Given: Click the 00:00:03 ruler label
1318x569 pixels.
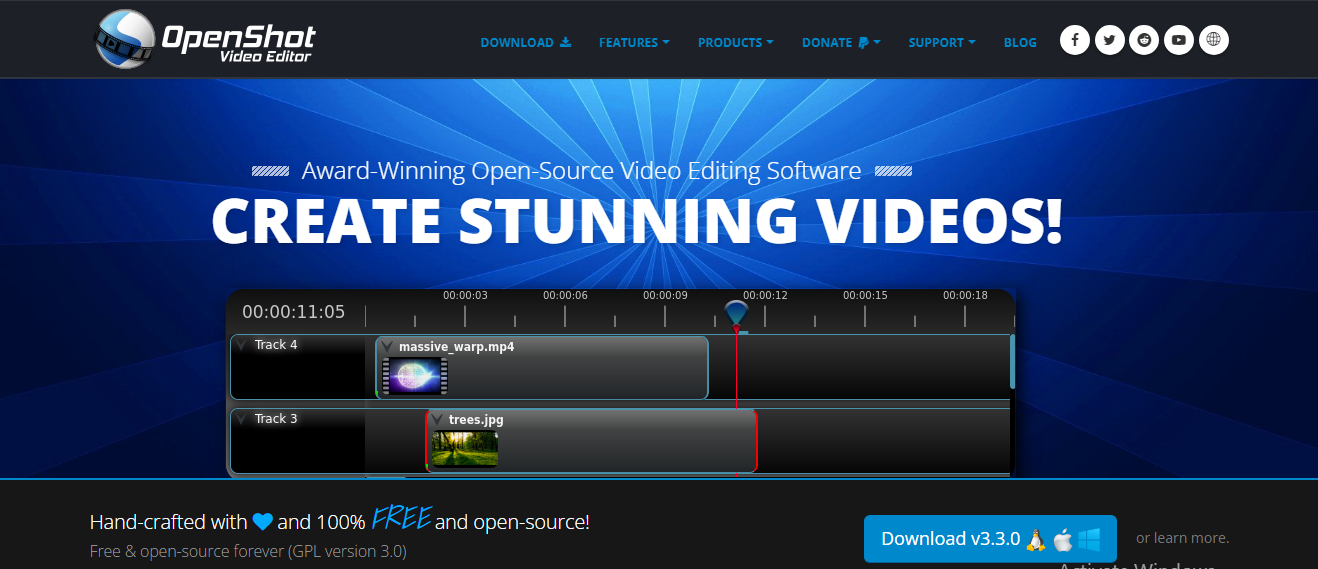Looking at the screenshot, I should coord(465,296).
